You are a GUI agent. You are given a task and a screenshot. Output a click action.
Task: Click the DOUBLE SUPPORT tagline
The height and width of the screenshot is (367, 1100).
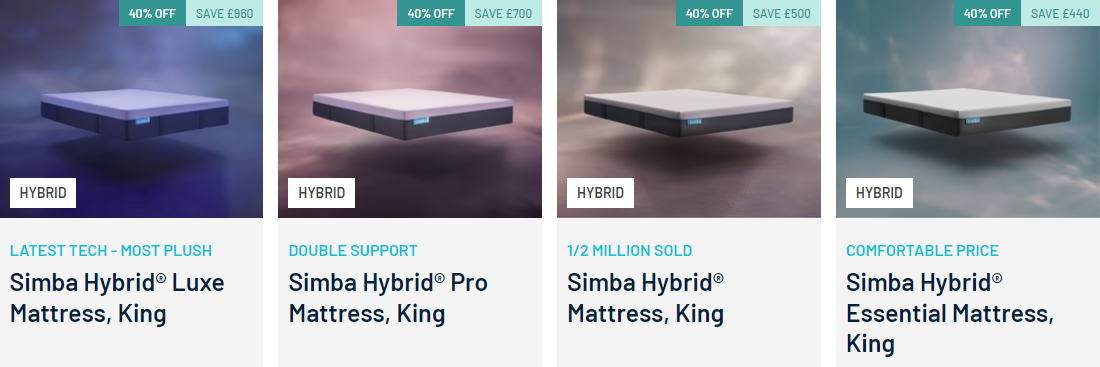(x=353, y=251)
